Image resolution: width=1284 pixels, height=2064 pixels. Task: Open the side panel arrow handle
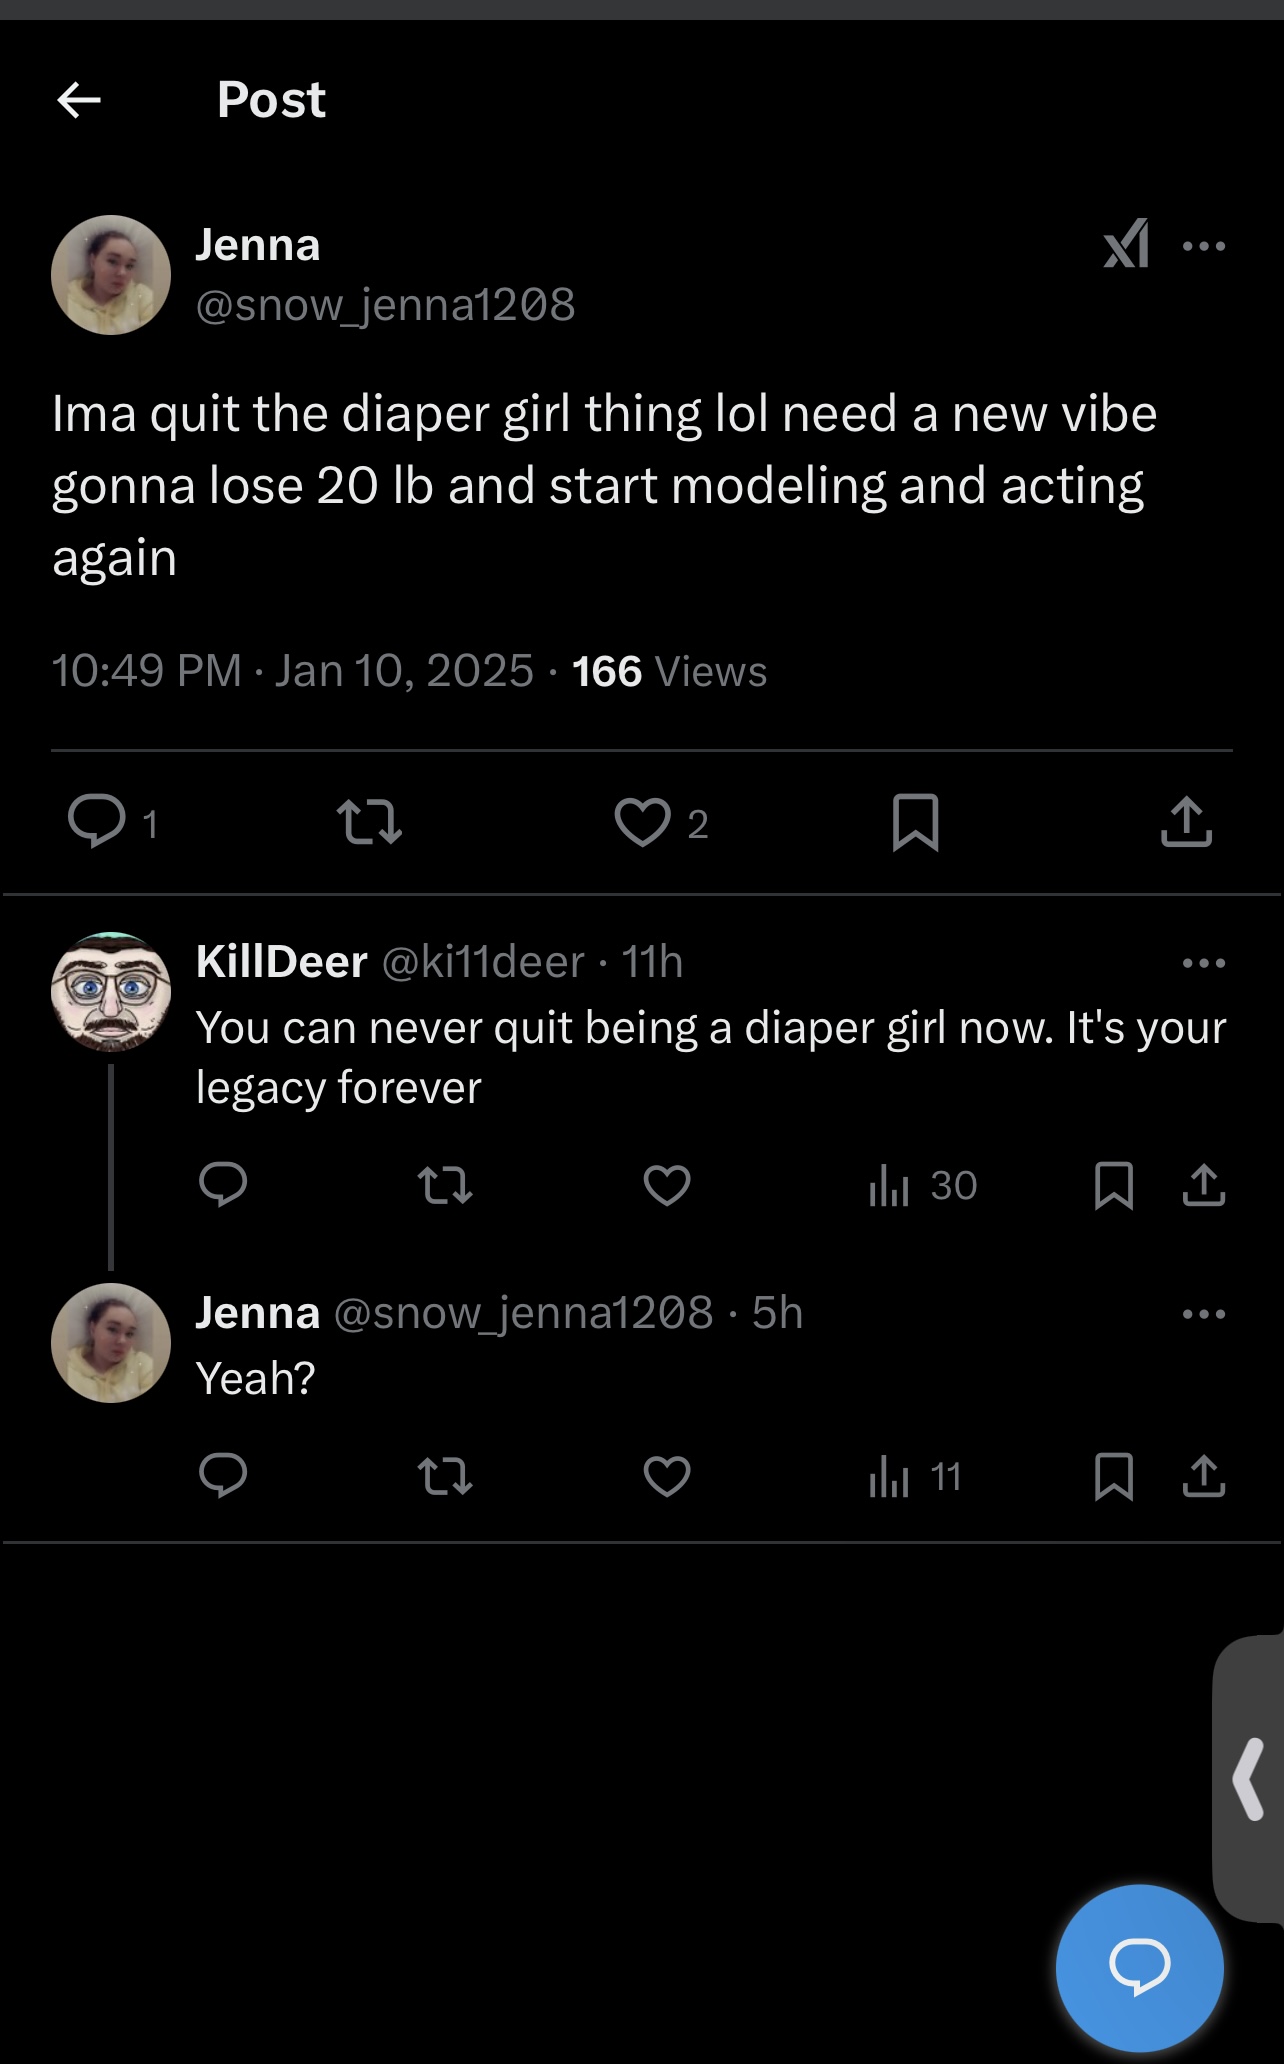click(1249, 1779)
